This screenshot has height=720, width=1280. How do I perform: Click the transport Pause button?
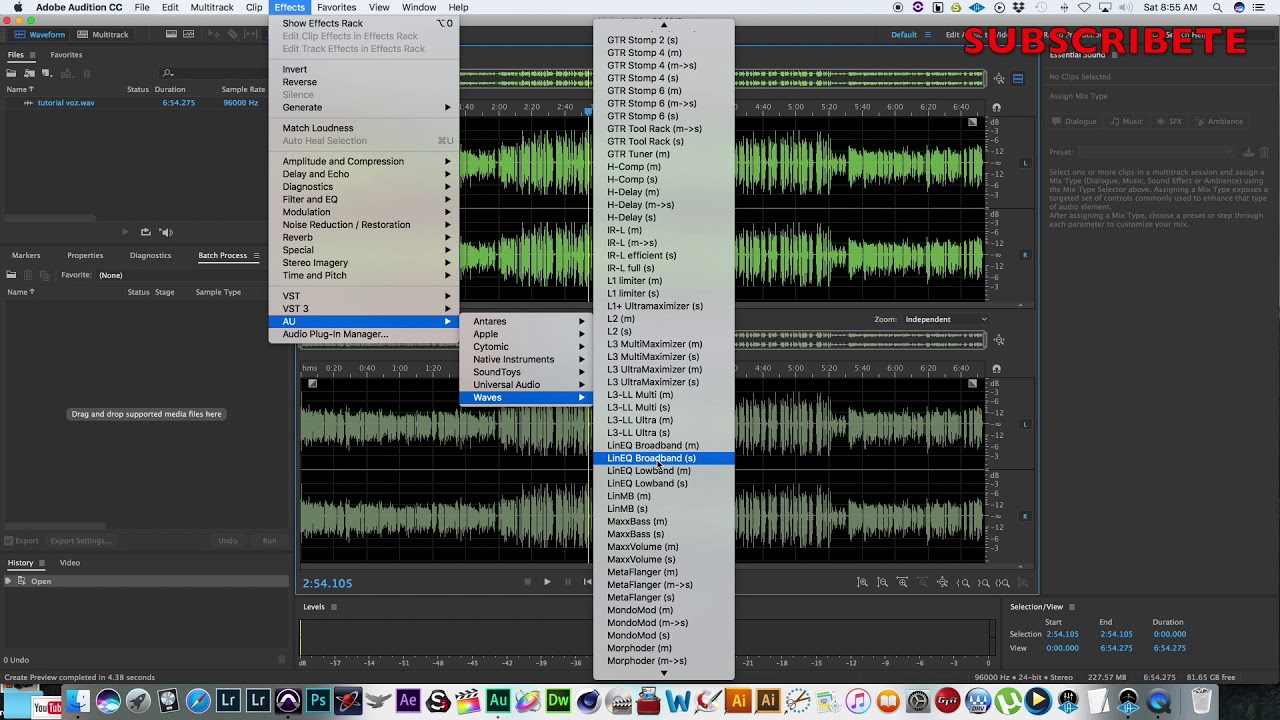coord(567,582)
